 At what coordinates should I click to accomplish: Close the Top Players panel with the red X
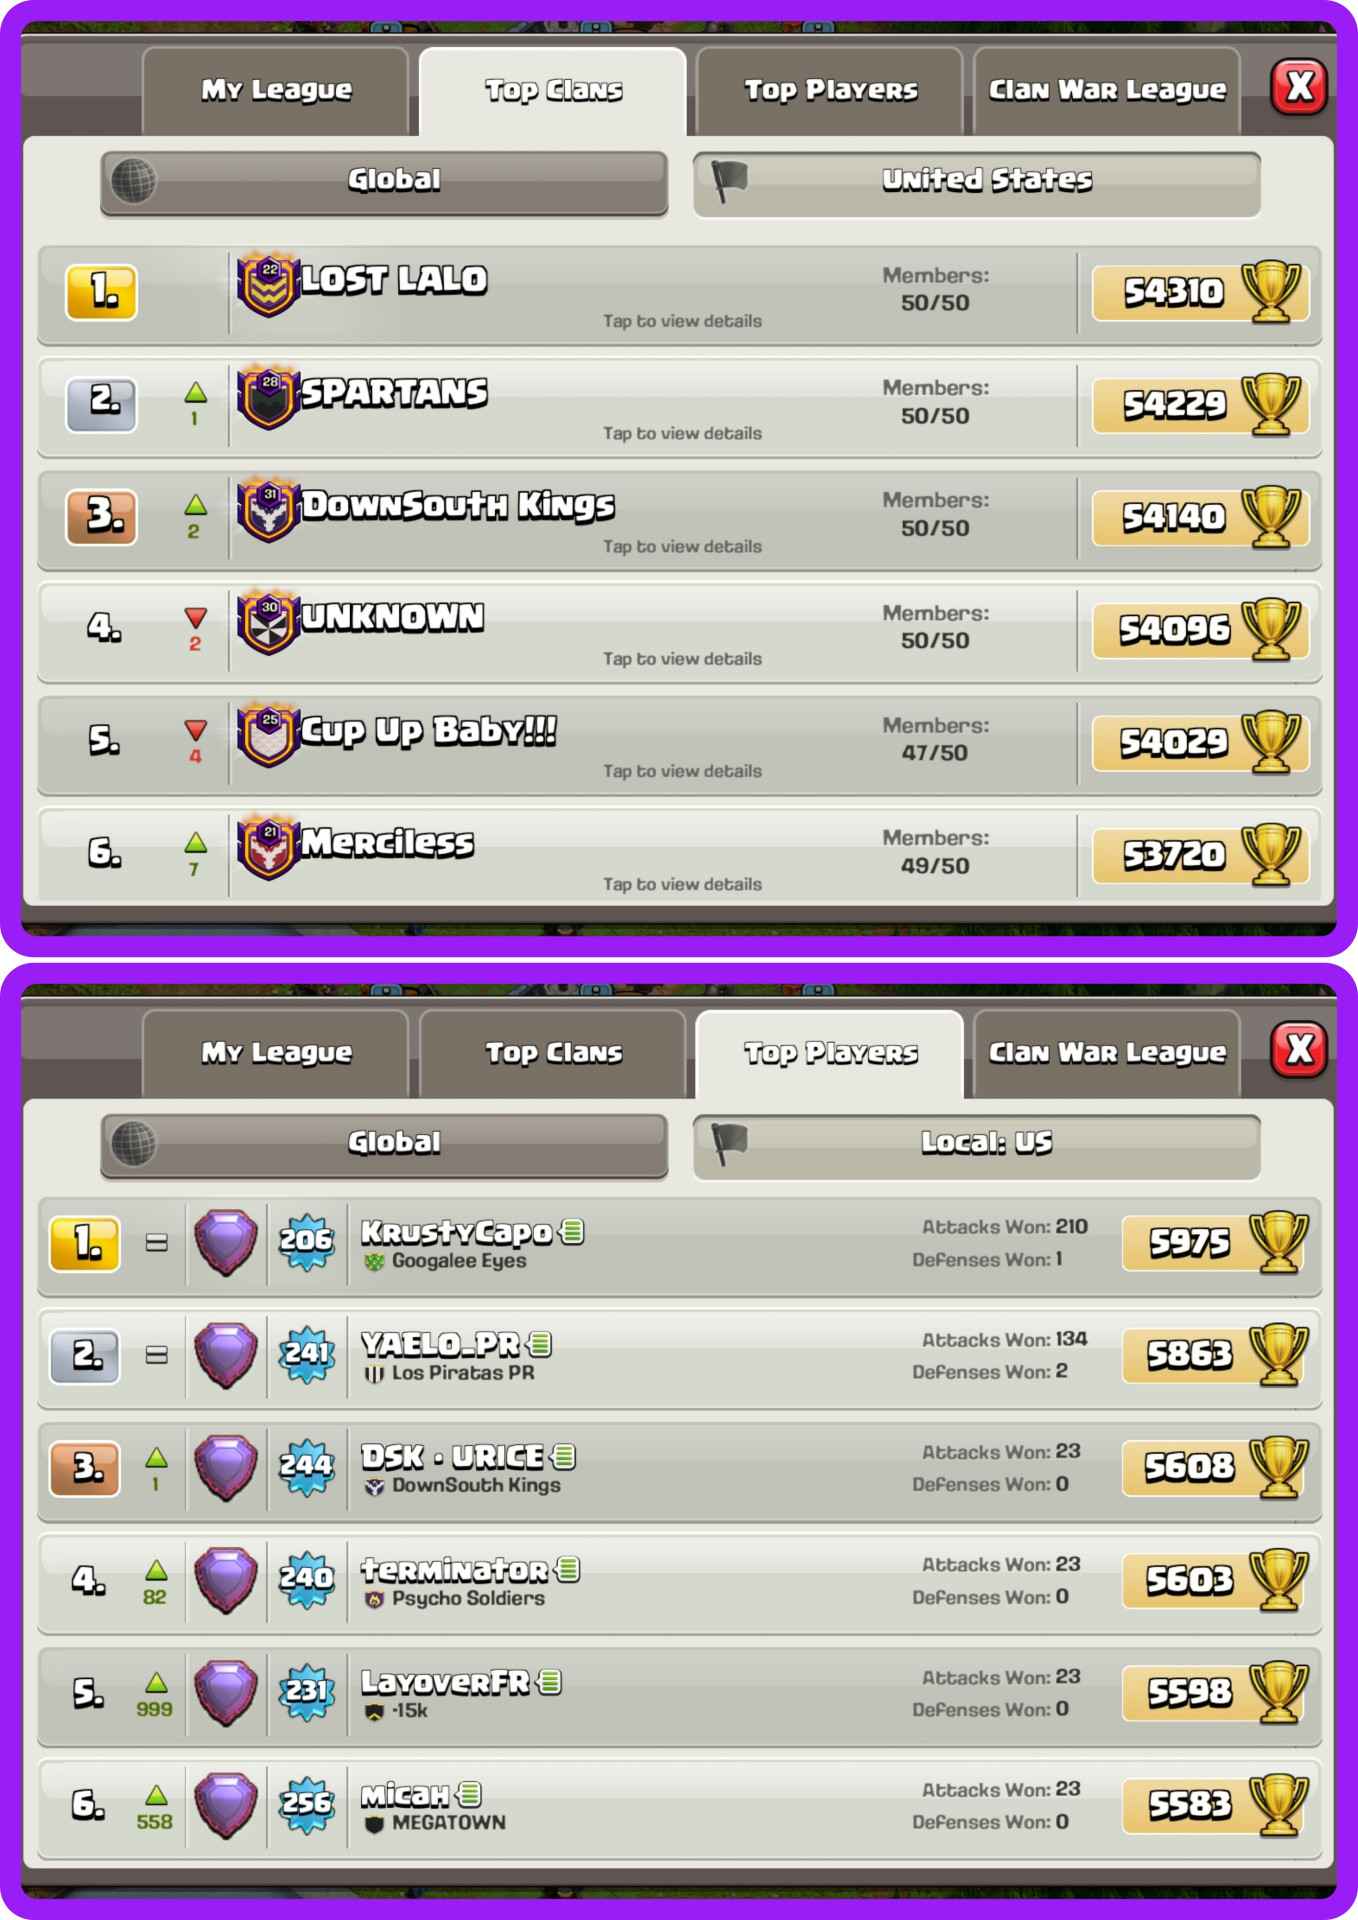coord(1299,1050)
